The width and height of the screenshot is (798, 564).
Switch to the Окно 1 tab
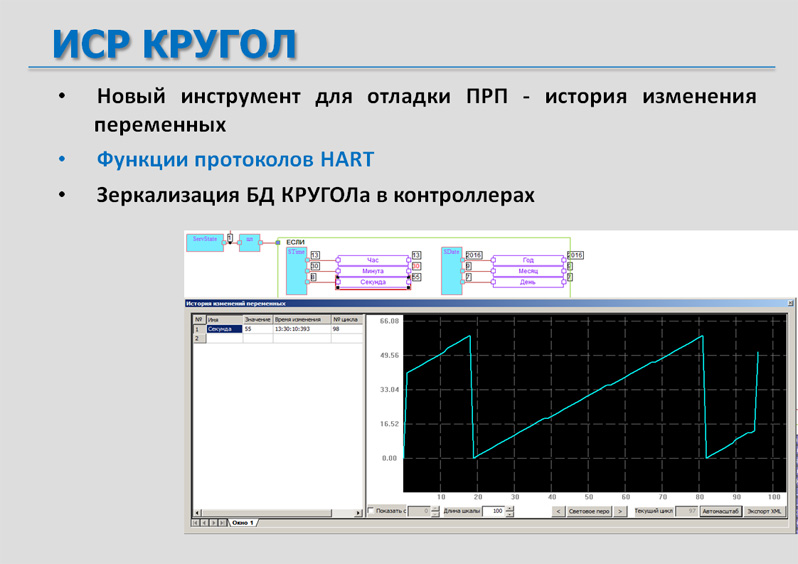click(x=243, y=523)
